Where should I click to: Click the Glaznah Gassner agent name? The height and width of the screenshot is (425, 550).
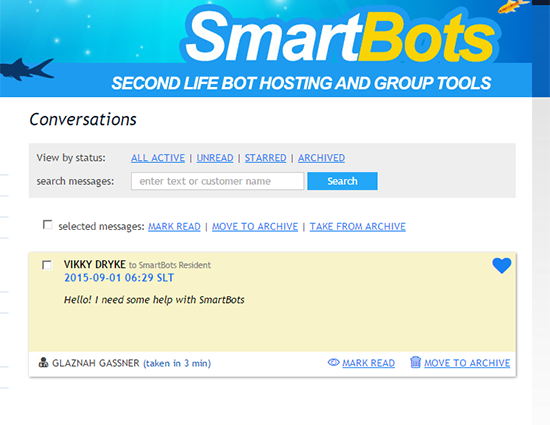[x=96, y=363]
